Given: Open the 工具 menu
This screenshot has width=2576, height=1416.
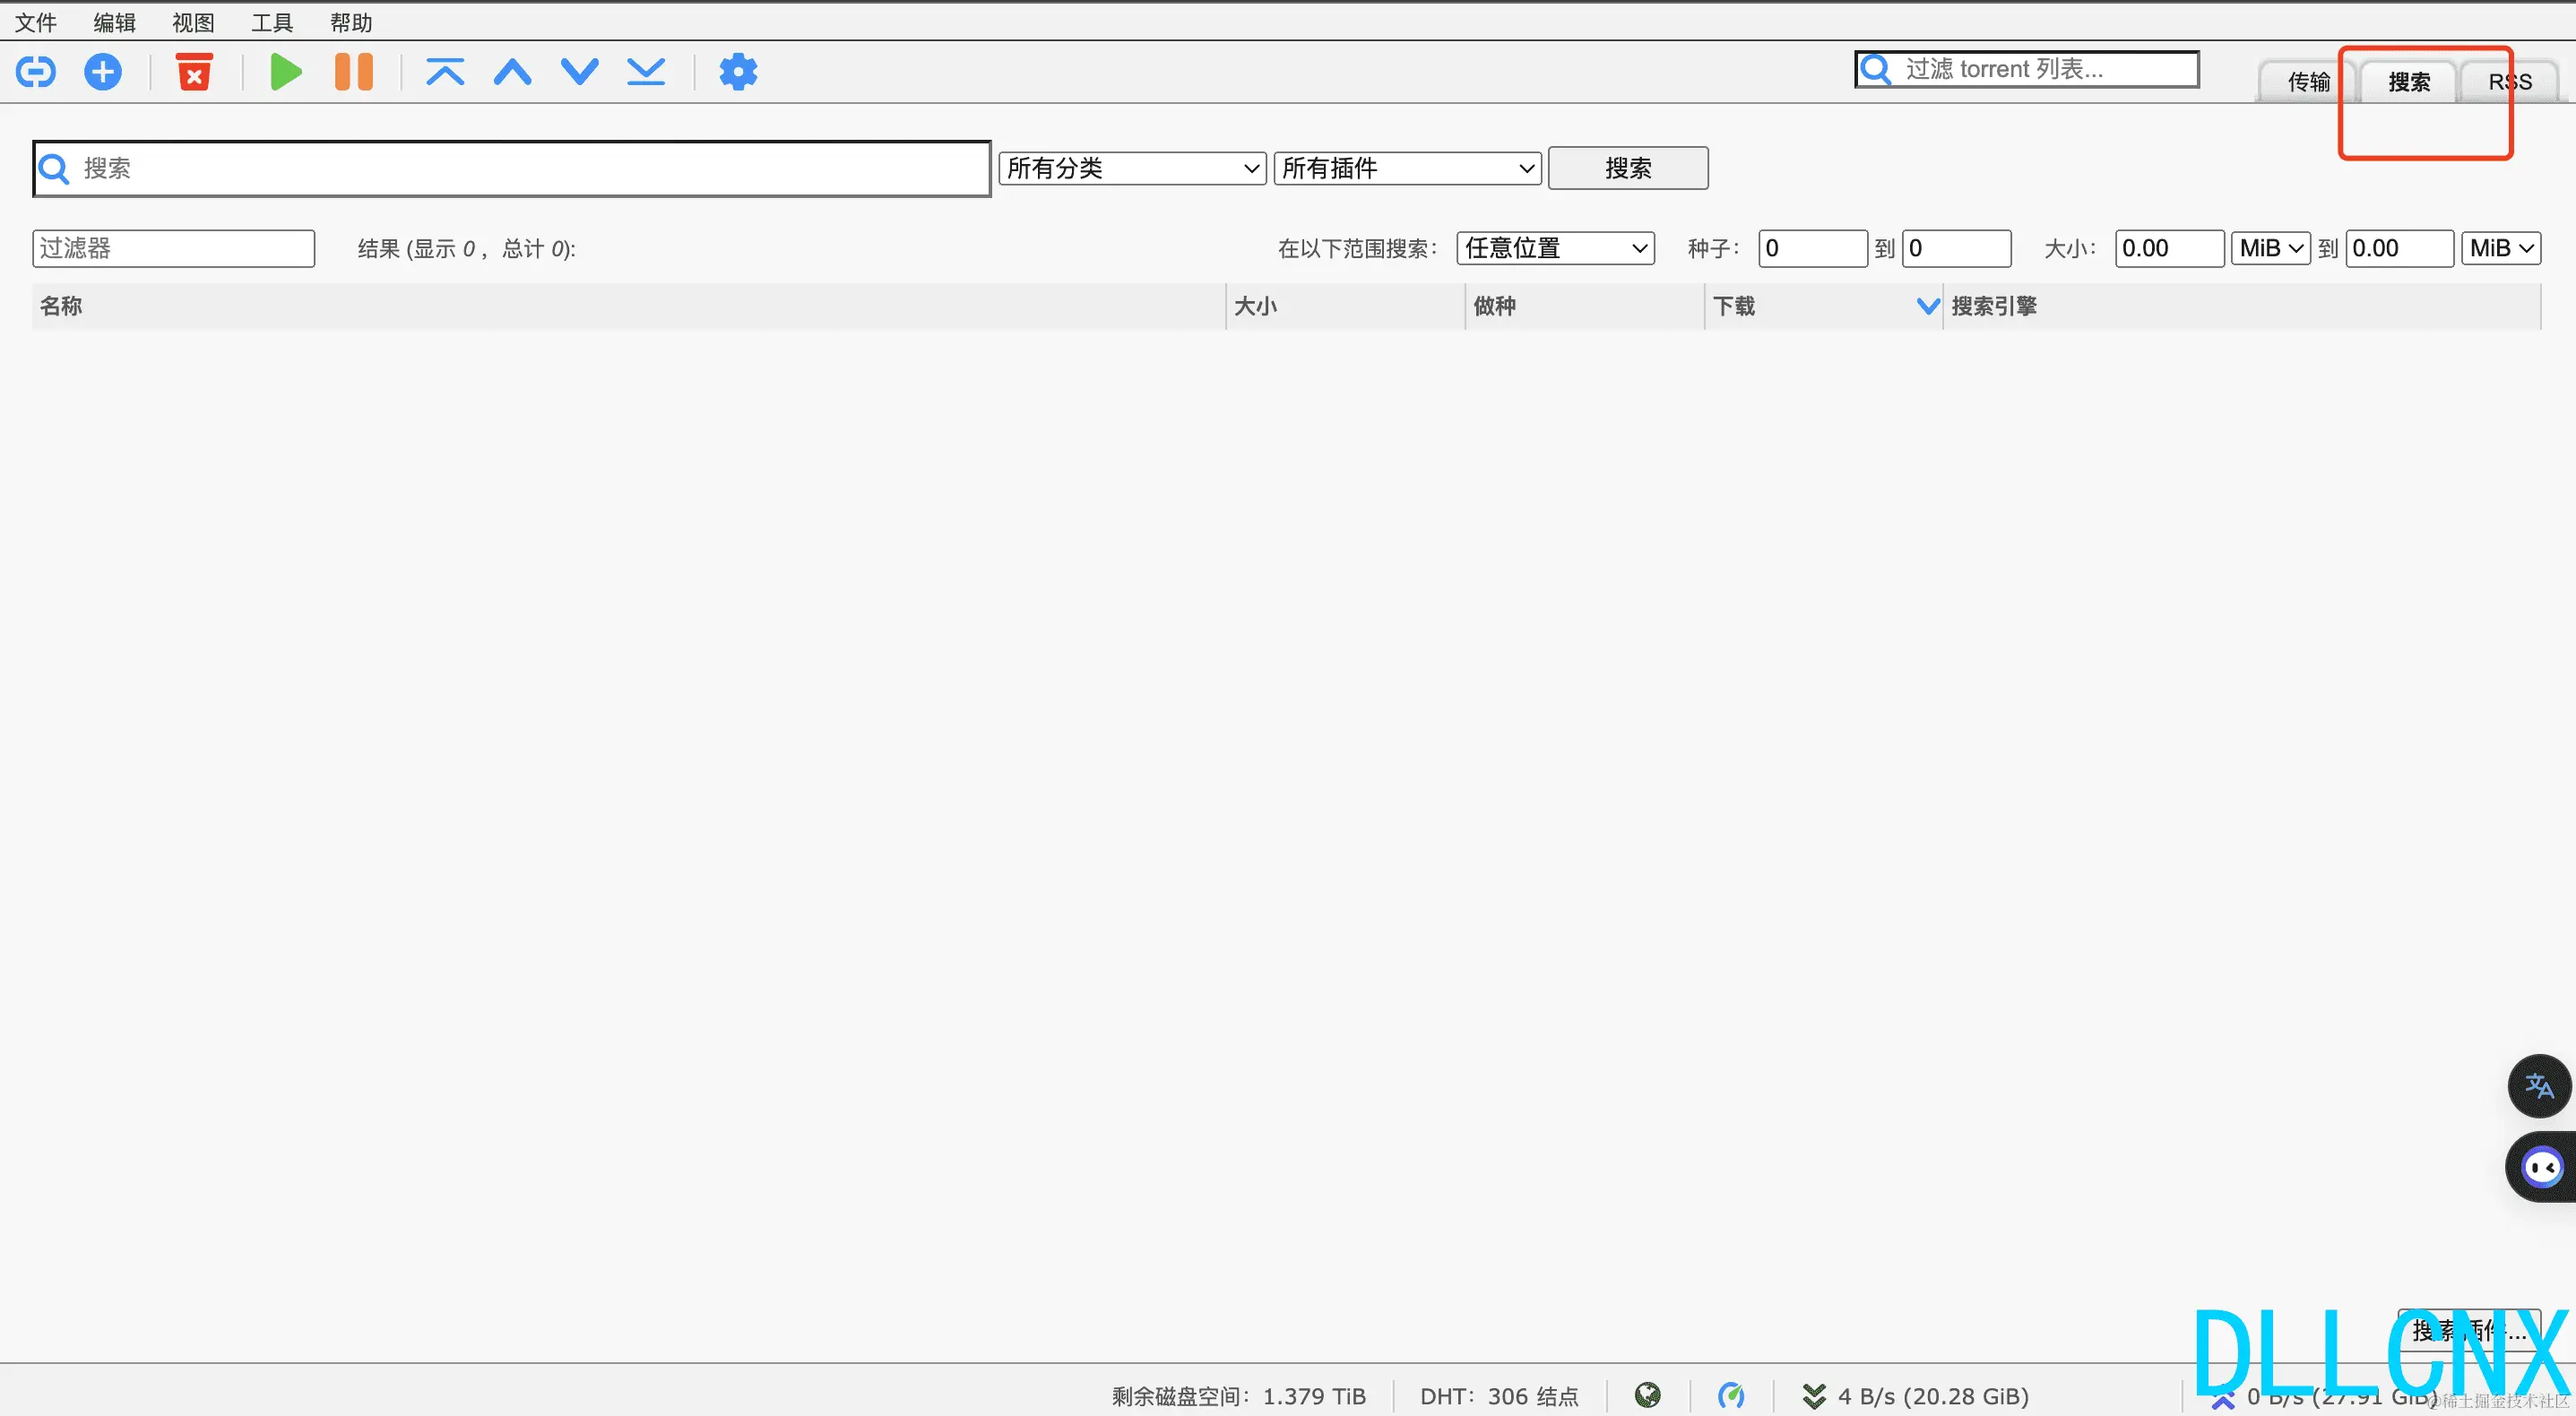Looking at the screenshot, I should click(271, 22).
